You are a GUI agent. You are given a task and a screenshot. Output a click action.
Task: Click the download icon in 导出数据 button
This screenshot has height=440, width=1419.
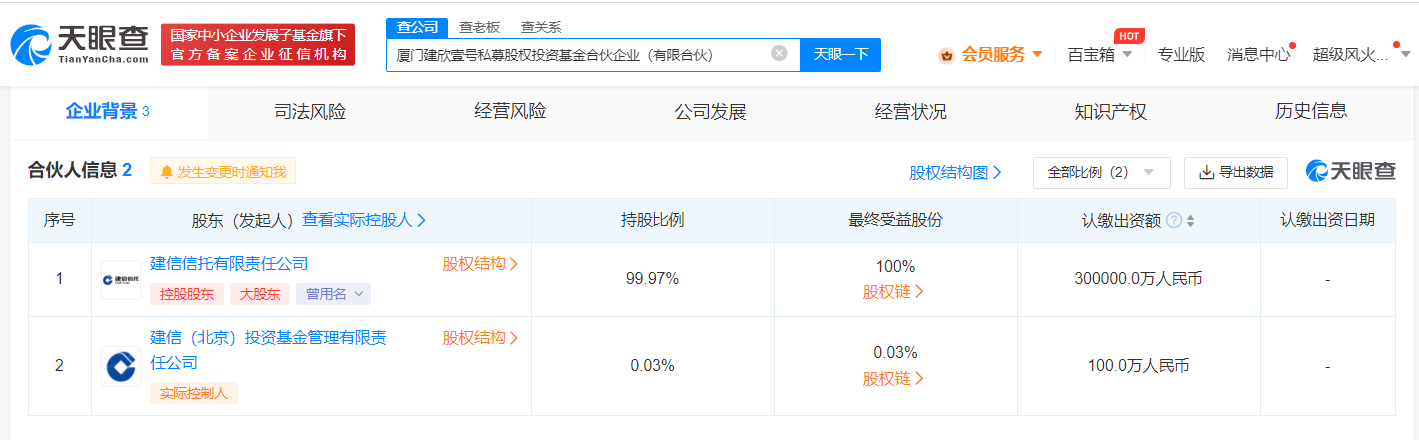click(1206, 172)
